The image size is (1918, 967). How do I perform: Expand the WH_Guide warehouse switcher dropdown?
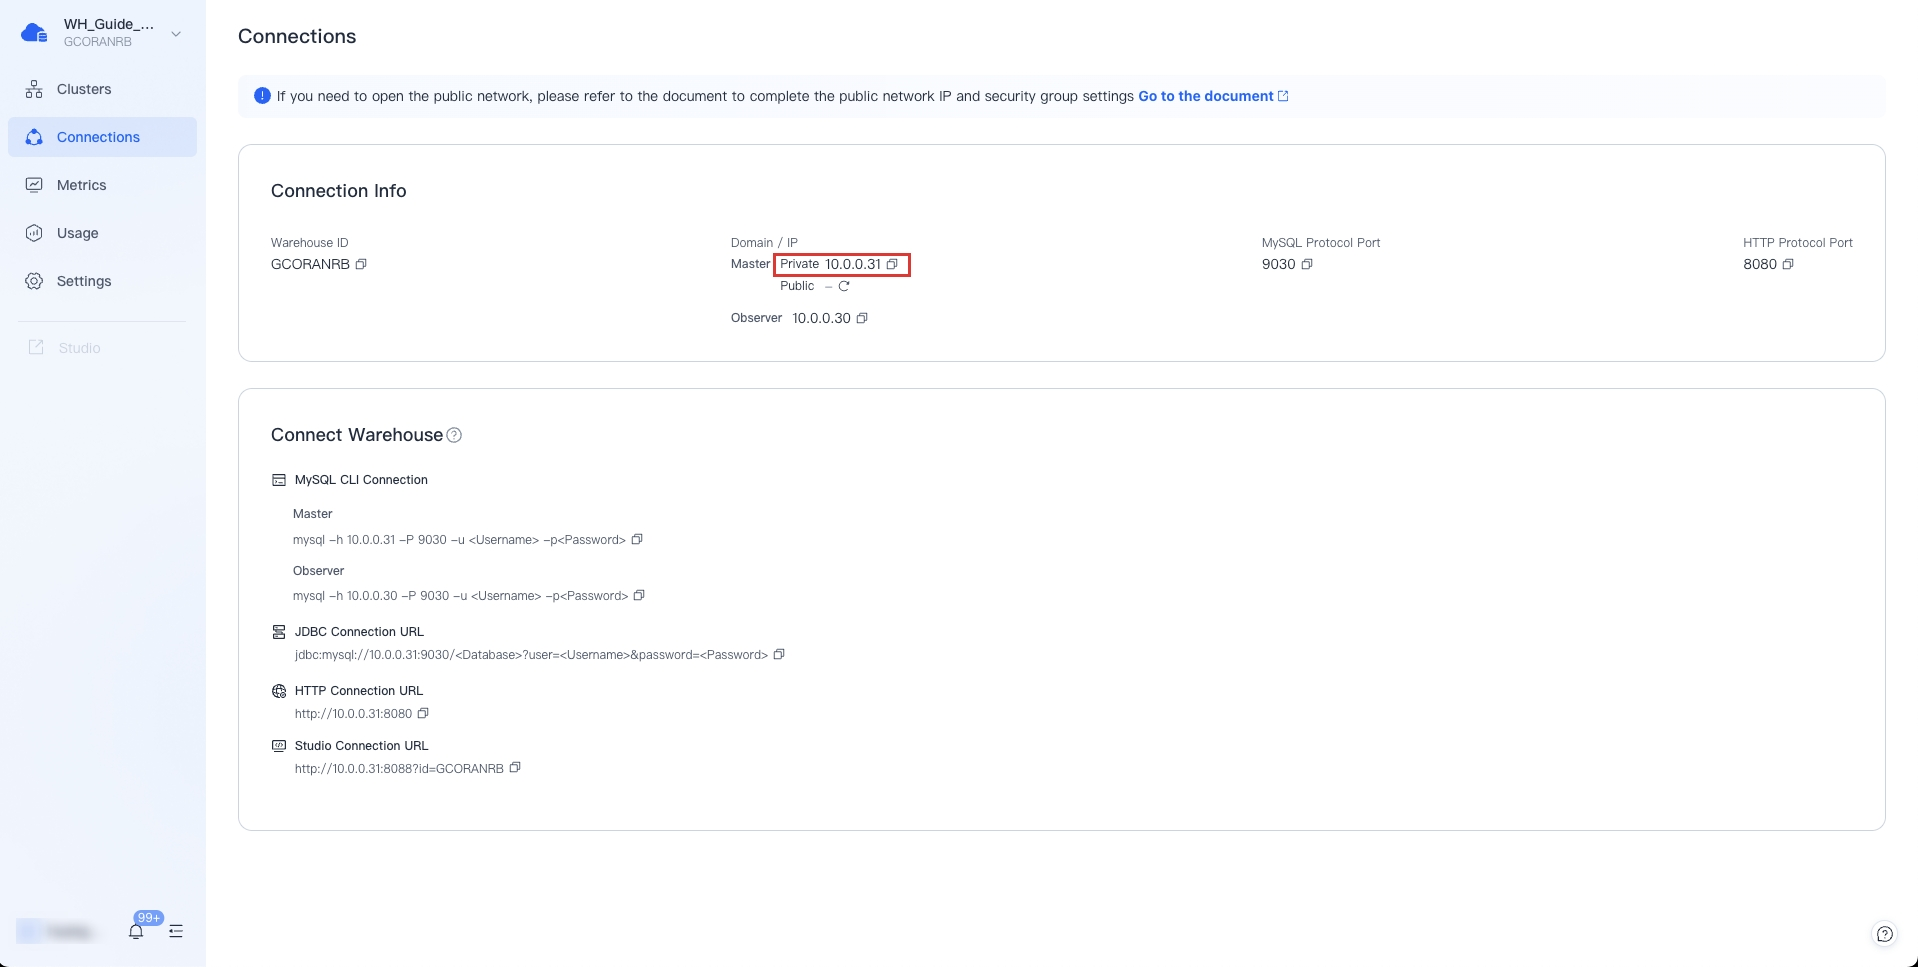176,34
